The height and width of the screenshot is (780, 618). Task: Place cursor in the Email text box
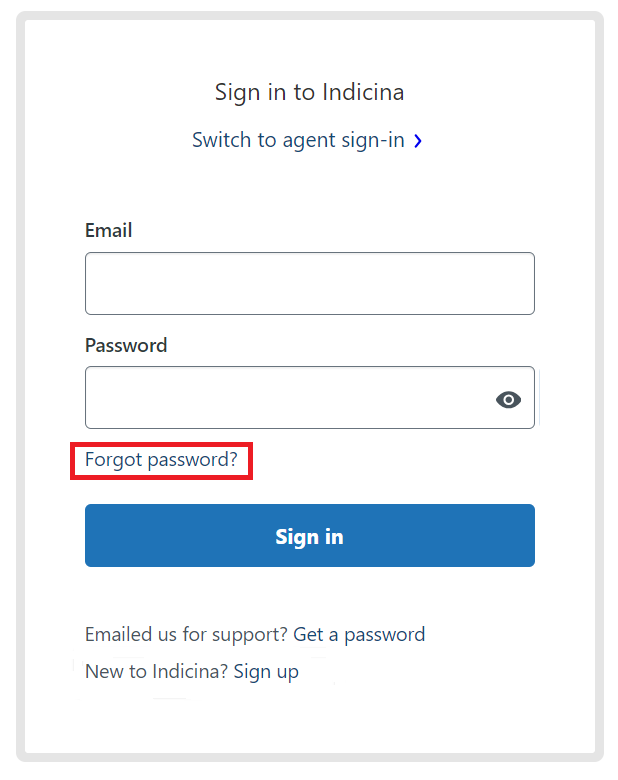pyautogui.click(x=309, y=284)
